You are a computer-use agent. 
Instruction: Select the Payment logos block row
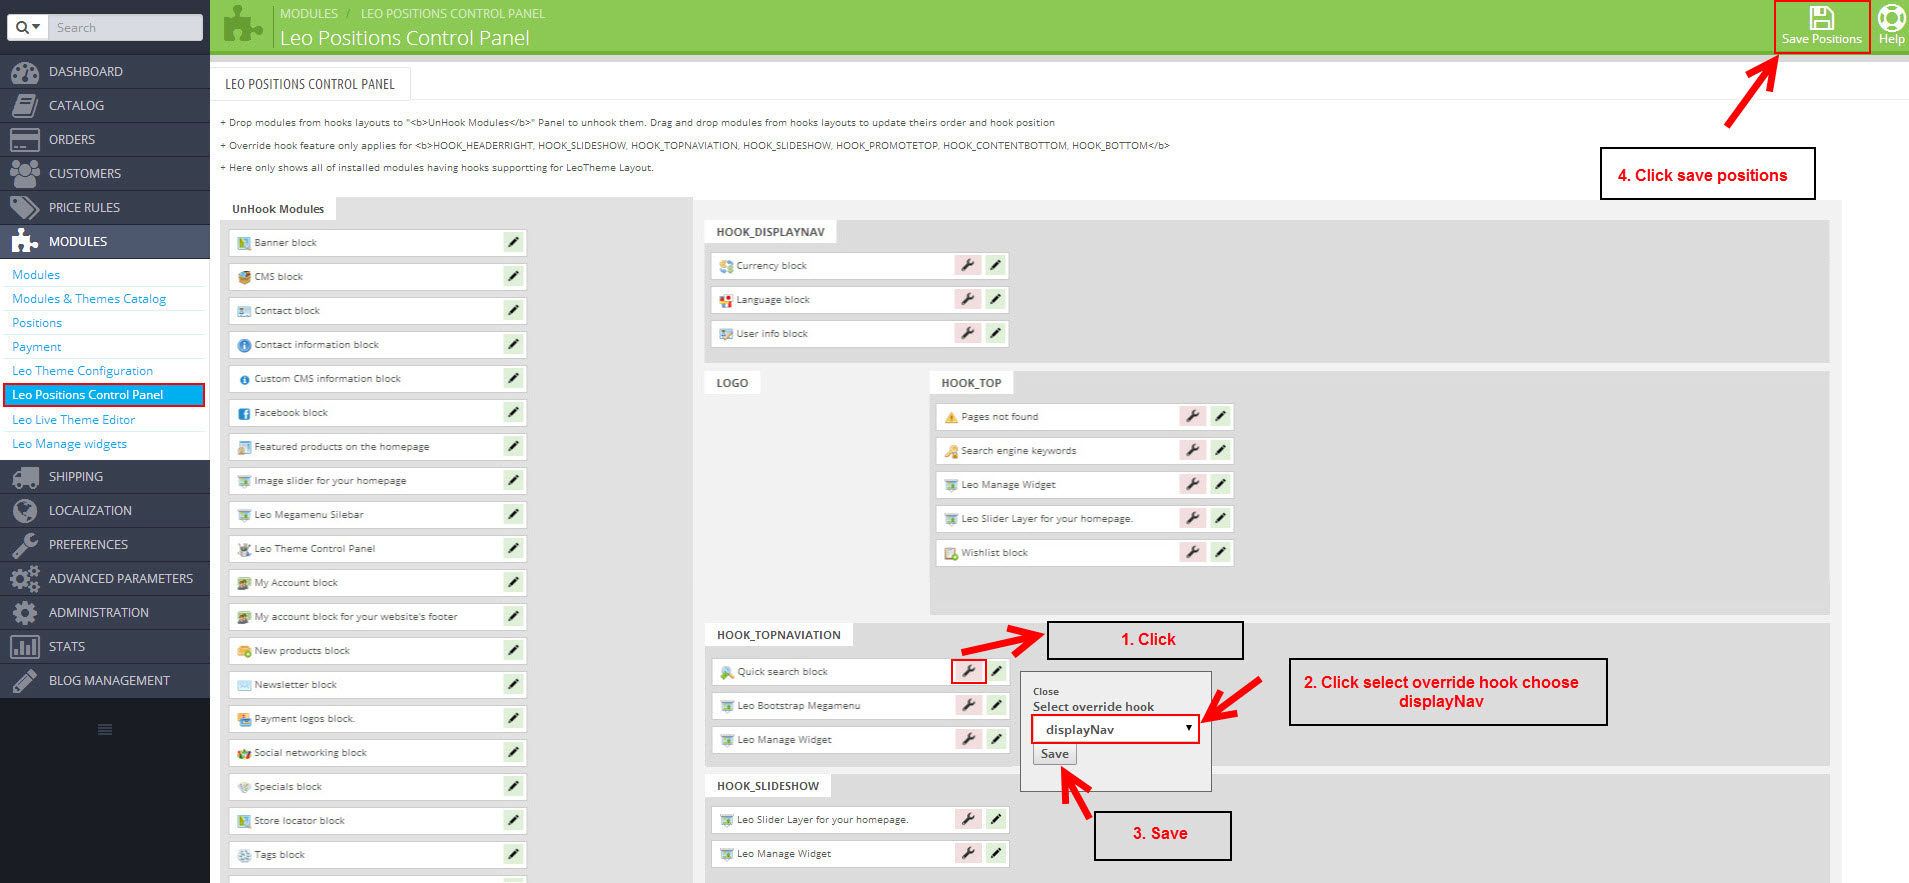378,718
